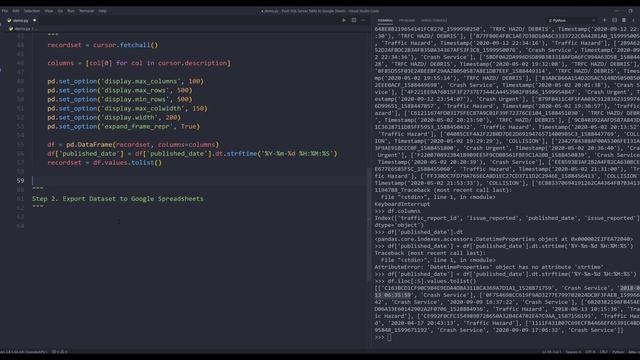640x360 pixels.
Task: Switch to the Terminal panel tab
Action: click(x=385, y=20)
